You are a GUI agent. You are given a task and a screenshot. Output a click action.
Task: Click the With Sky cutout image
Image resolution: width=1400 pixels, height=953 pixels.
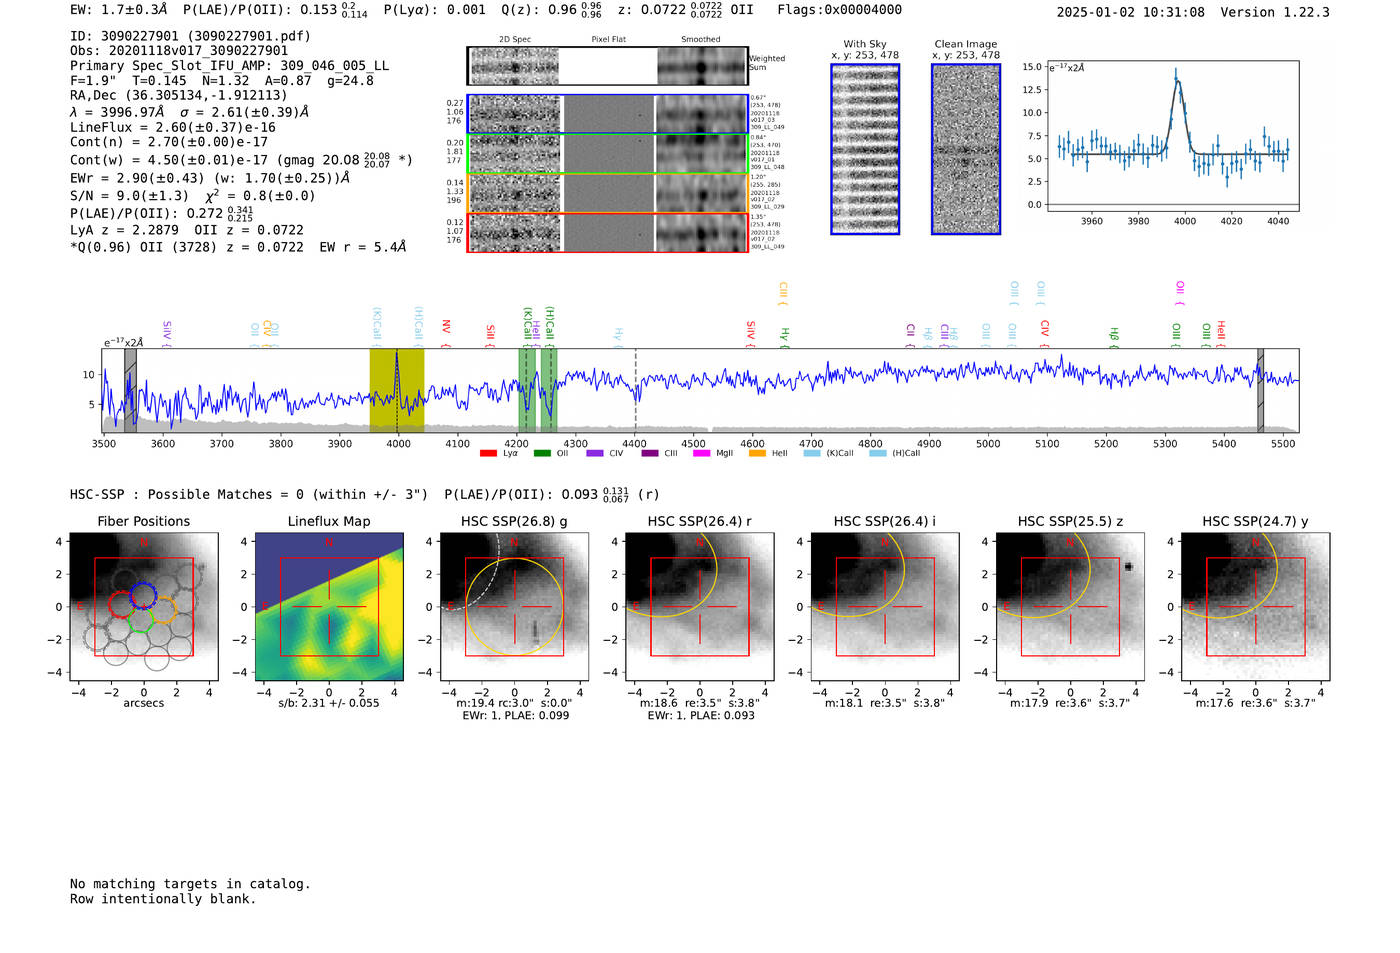click(x=865, y=149)
